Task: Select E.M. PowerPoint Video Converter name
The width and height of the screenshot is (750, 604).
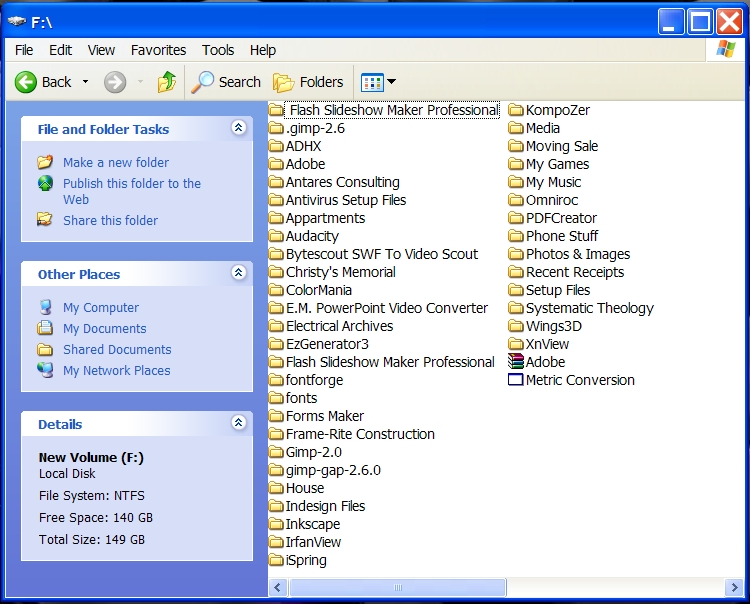Action: [386, 308]
